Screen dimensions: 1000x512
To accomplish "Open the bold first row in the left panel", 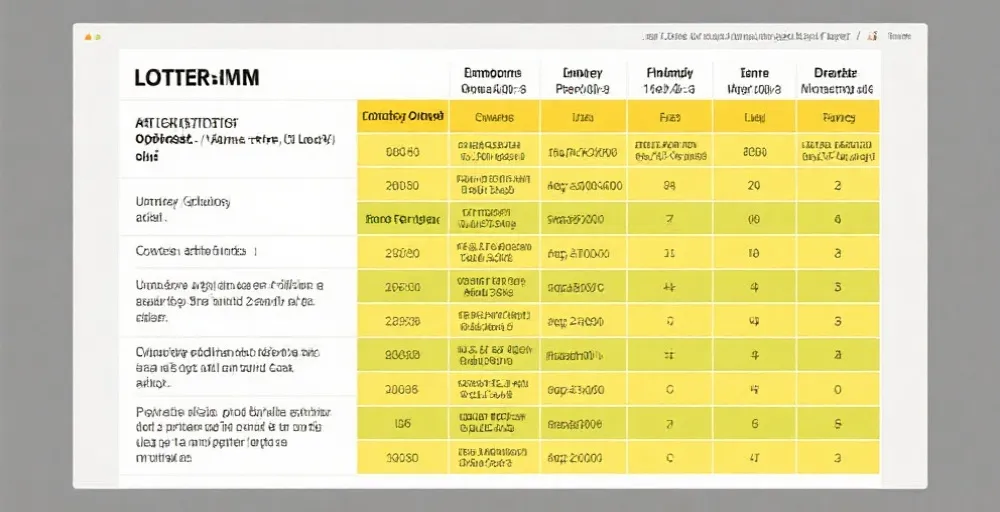I will (x=237, y=138).
